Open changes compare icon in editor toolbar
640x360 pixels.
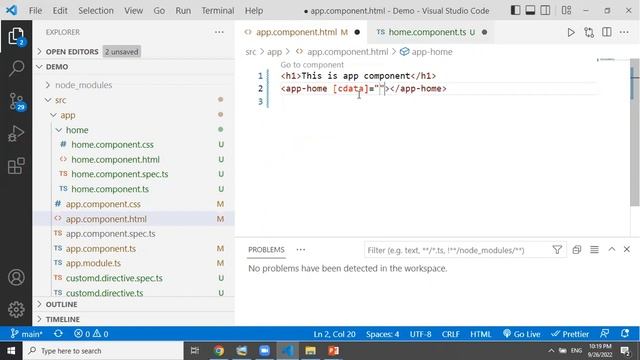pos(589,32)
